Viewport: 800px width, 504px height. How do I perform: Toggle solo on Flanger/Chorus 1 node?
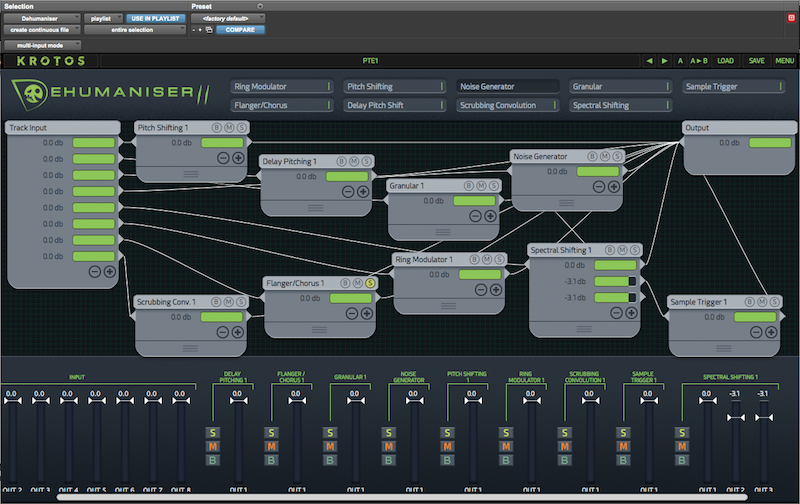[370, 283]
